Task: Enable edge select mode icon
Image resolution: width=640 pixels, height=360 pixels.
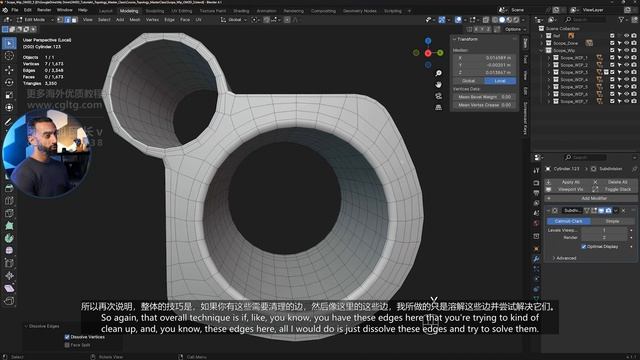Action: point(67,20)
